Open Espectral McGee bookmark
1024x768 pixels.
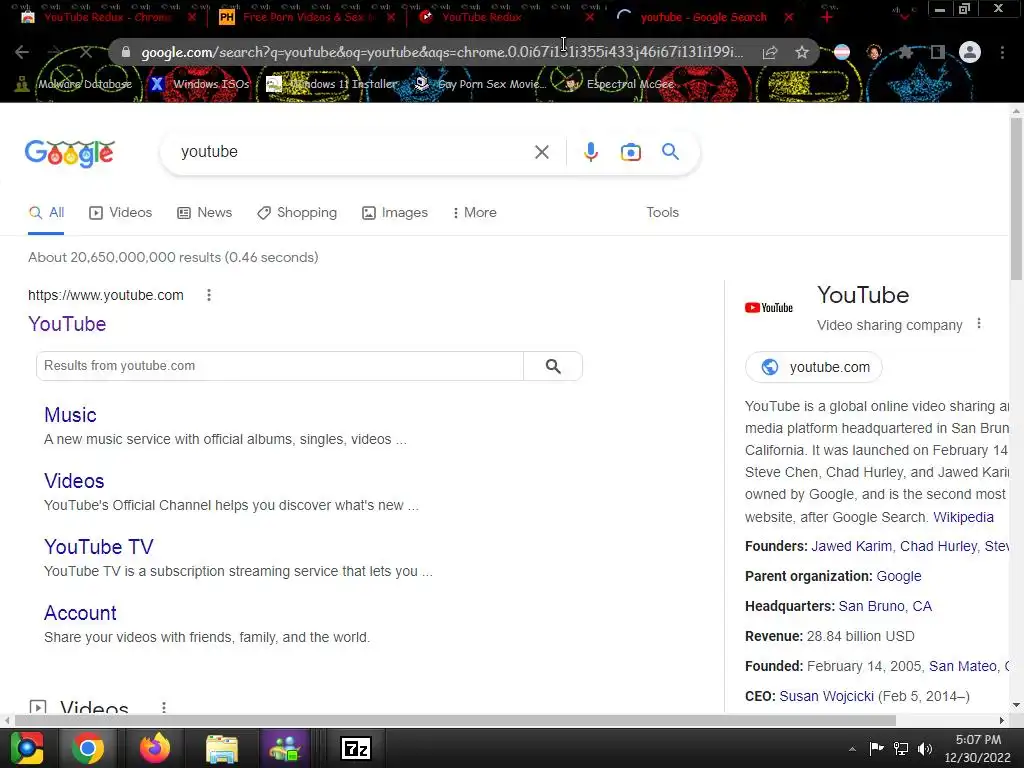(x=619, y=84)
